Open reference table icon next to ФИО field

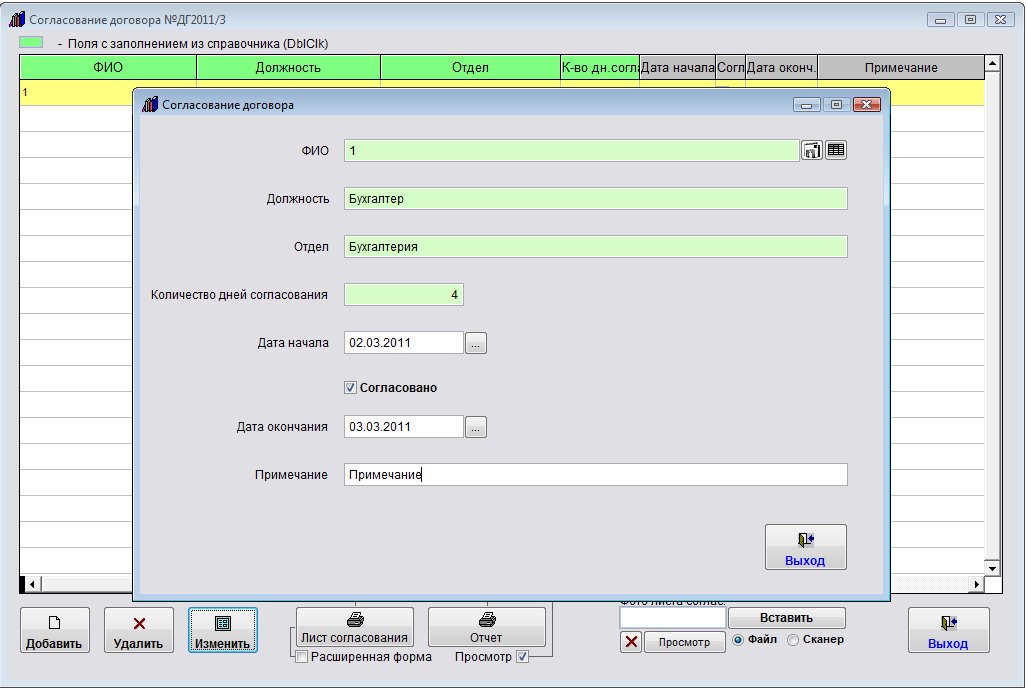(x=836, y=151)
